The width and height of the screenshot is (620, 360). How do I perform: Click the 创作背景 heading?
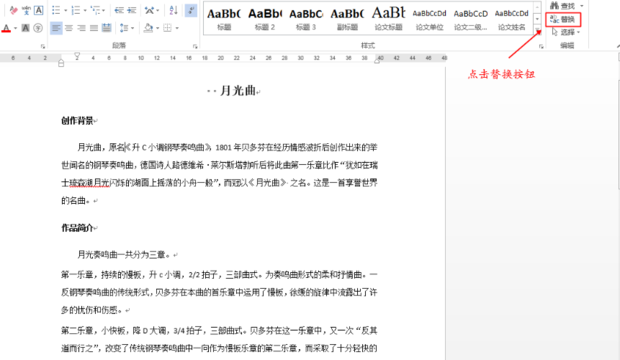coord(77,121)
